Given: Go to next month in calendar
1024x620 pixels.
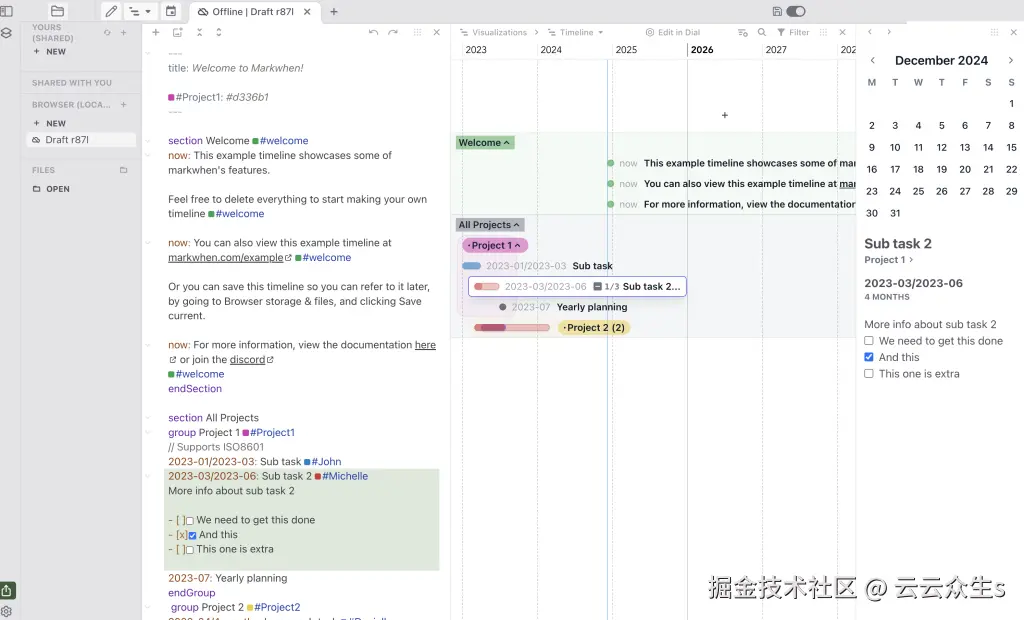Looking at the screenshot, I should pyautogui.click(x=1010, y=60).
